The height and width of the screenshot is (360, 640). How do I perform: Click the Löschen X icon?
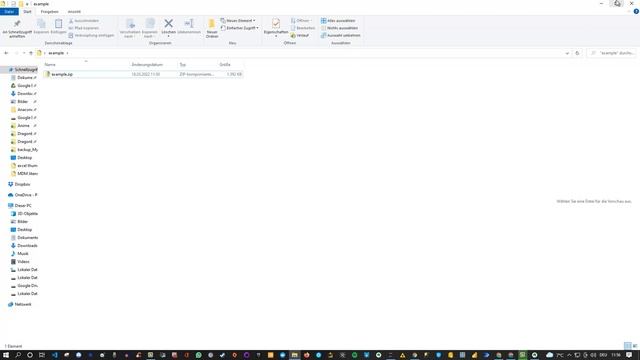click(169, 24)
